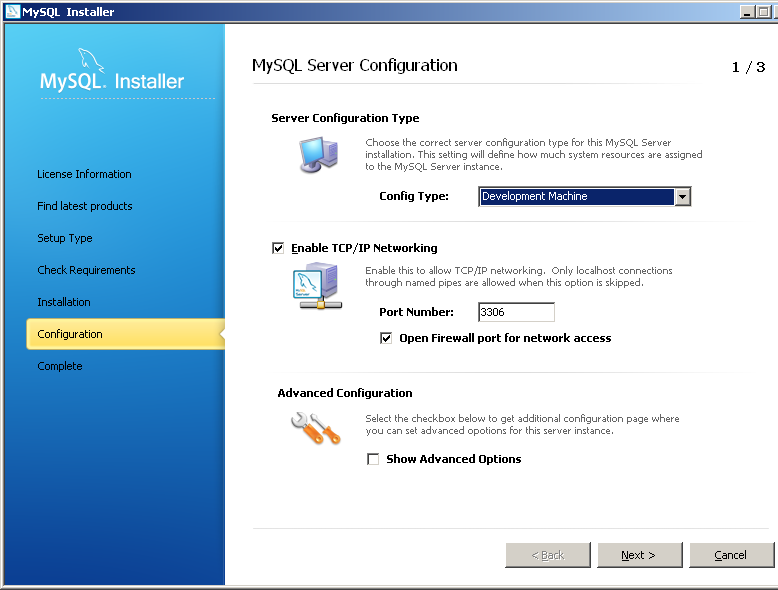Click the Cancel button
This screenshot has width=778, height=590.
[731, 555]
